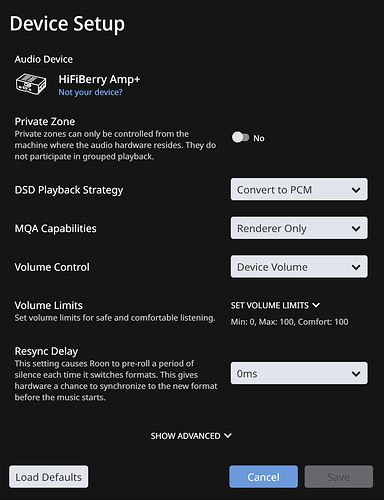Click the chevron in Renderer Only box
The image size is (384, 500).
point(356,229)
